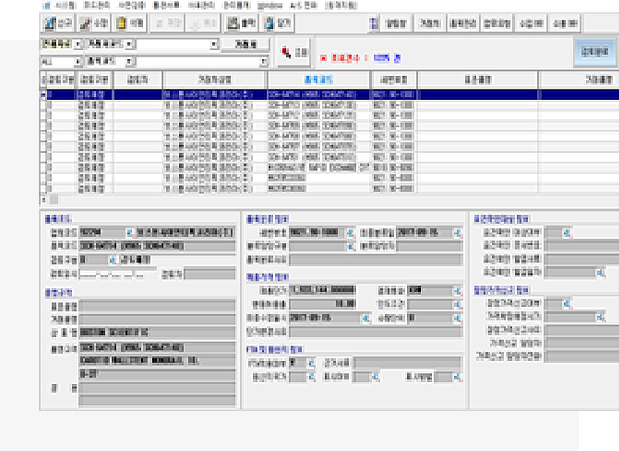Click the second toolbar button with pencil icon
Image resolution: width=619 pixels, height=451 pixels.
click(x=94, y=23)
